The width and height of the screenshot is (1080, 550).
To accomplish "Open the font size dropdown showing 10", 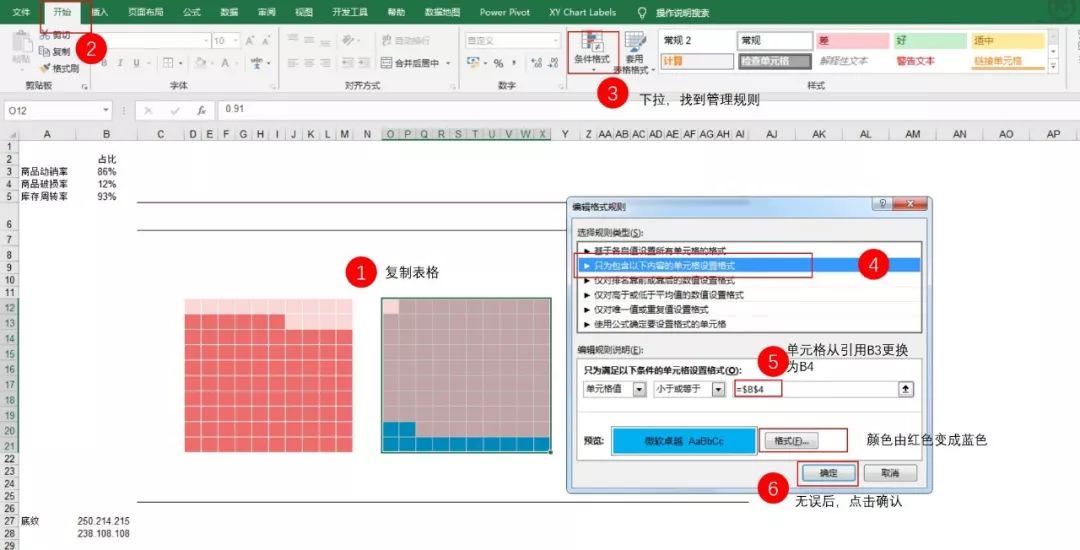I will 233,41.
